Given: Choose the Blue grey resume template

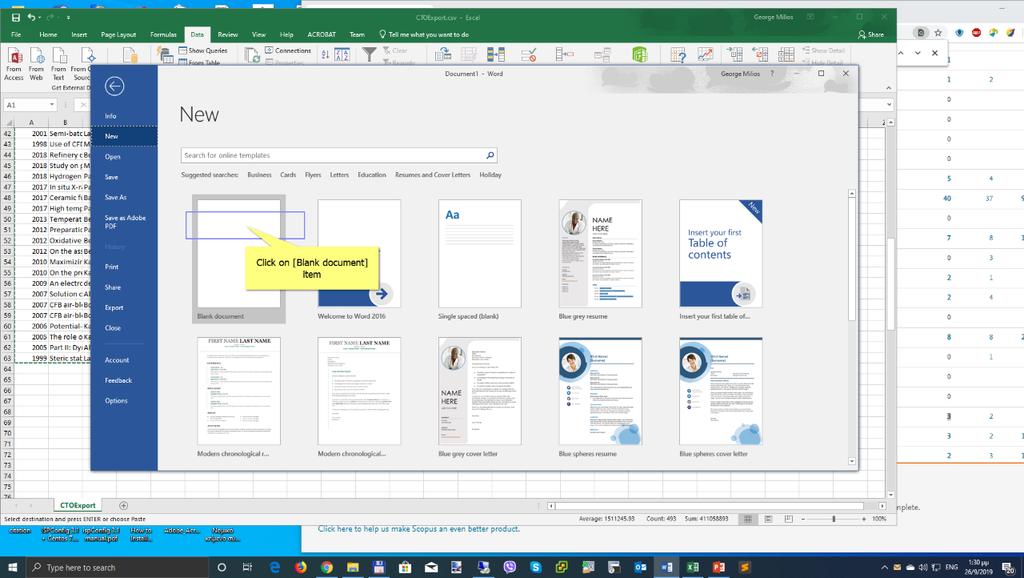Looking at the screenshot, I should [x=600, y=259].
